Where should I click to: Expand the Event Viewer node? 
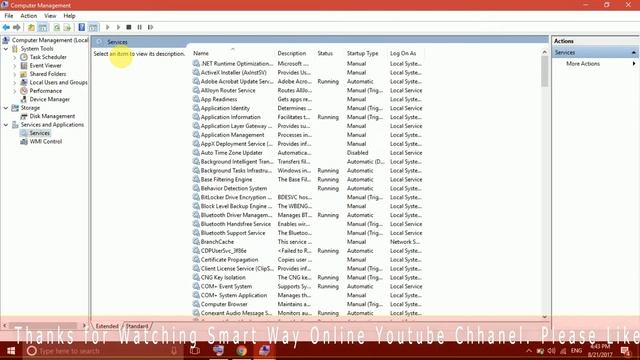point(15,66)
